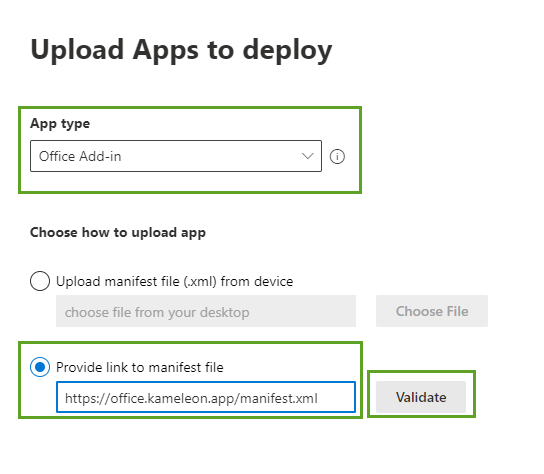The width and height of the screenshot is (544, 474).
Task: Click the App type label
Action: pyautogui.click(x=60, y=124)
